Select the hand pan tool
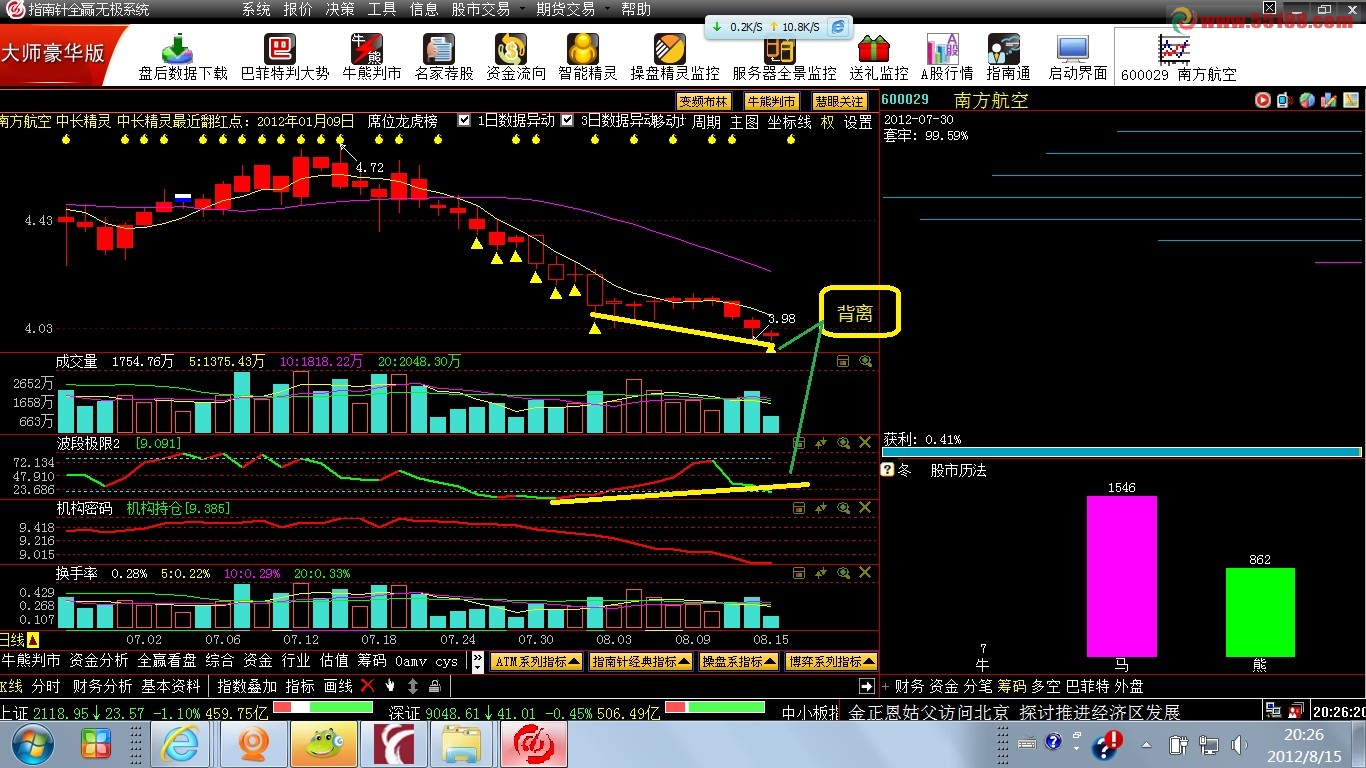 click(390, 686)
